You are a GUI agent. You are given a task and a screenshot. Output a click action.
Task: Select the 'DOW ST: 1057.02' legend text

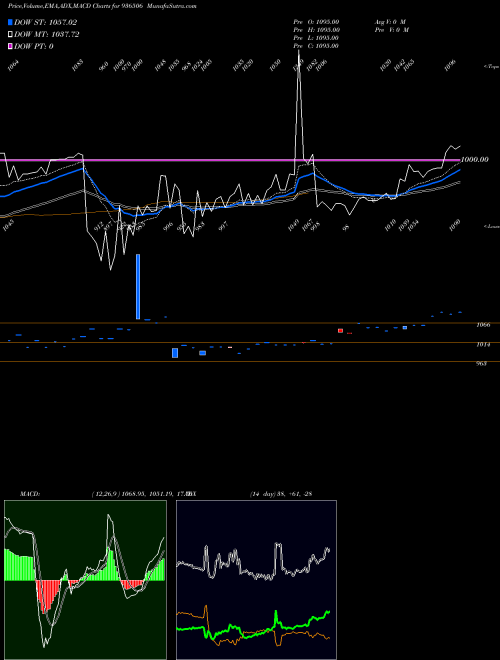pyautogui.click(x=45, y=22)
